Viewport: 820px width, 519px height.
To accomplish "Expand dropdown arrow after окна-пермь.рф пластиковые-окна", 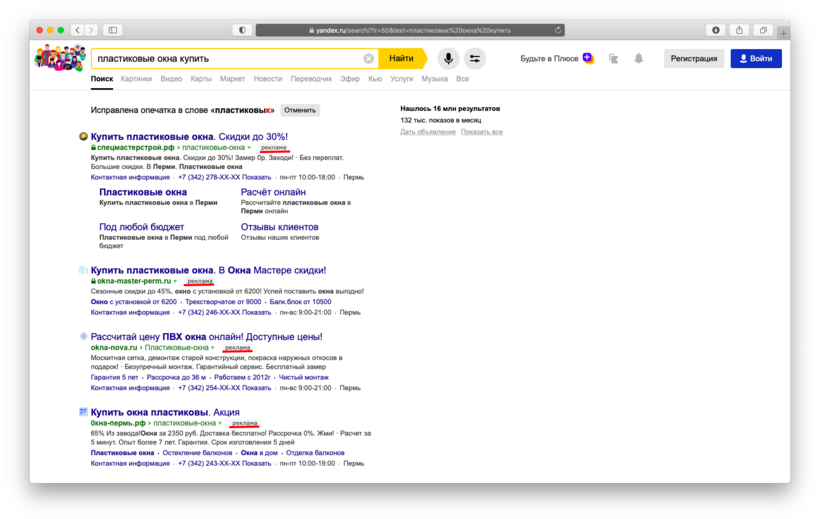I will tap(220, 423).
